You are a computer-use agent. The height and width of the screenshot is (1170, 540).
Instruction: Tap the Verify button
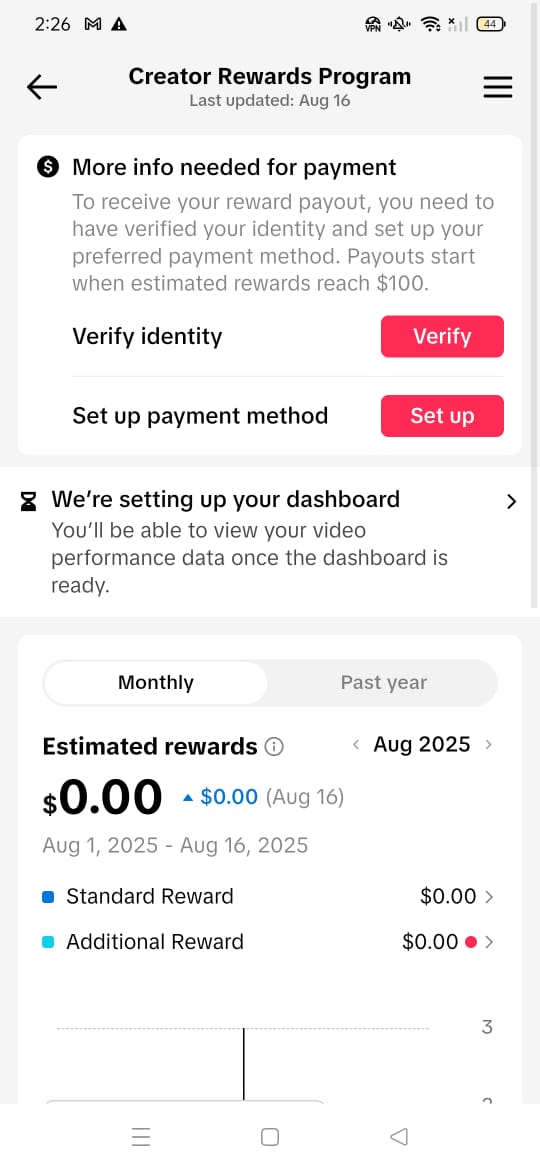click(442, 337)
